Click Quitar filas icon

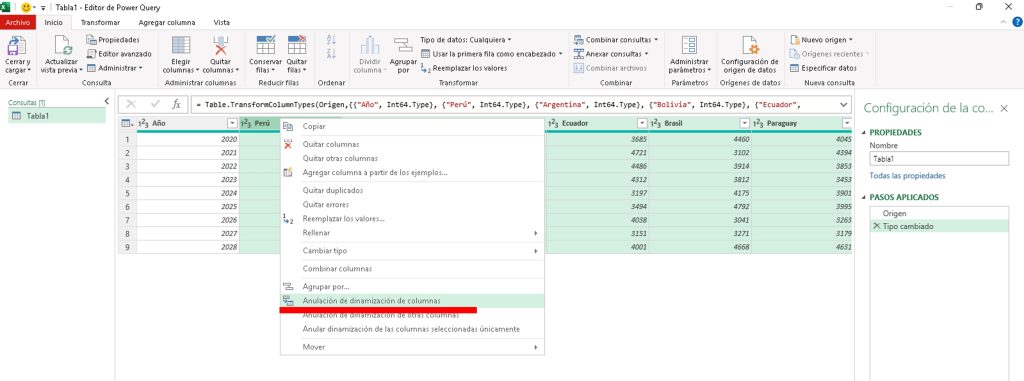296,46
